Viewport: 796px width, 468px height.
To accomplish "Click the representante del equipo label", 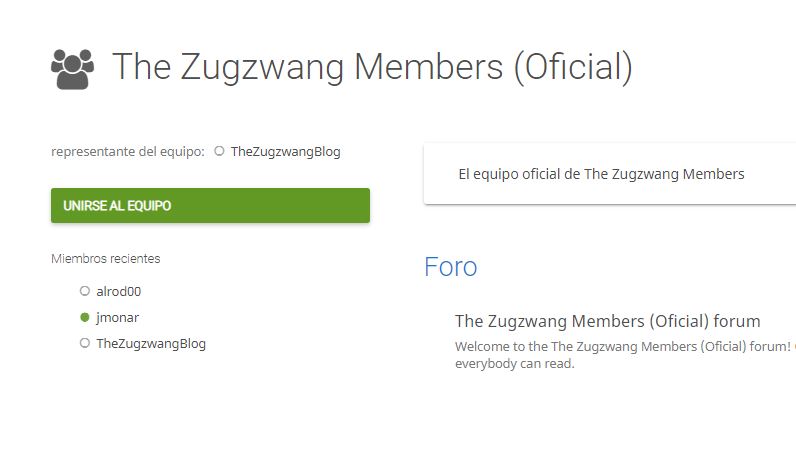I will [128, 152].
